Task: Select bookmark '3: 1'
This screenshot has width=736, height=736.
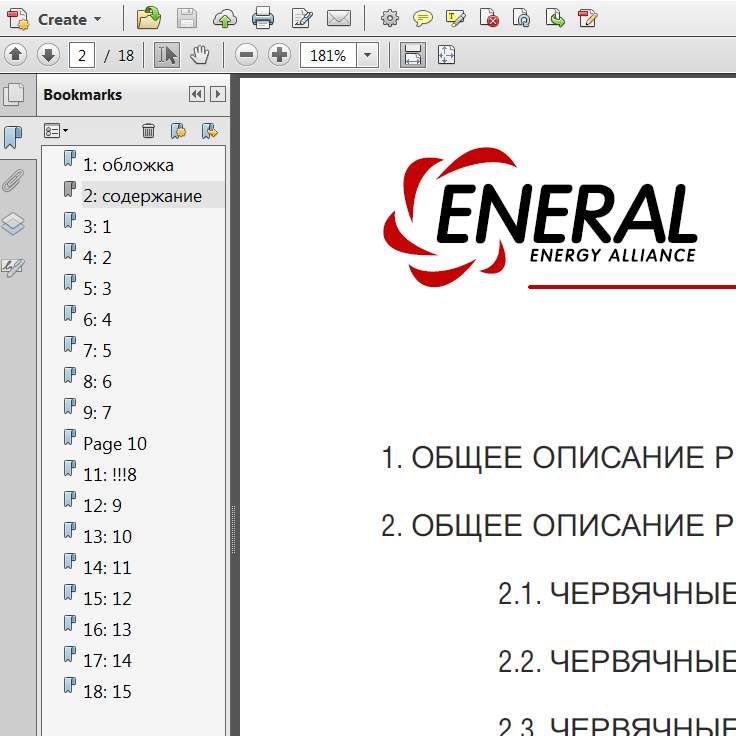Action: coord(97,227)
